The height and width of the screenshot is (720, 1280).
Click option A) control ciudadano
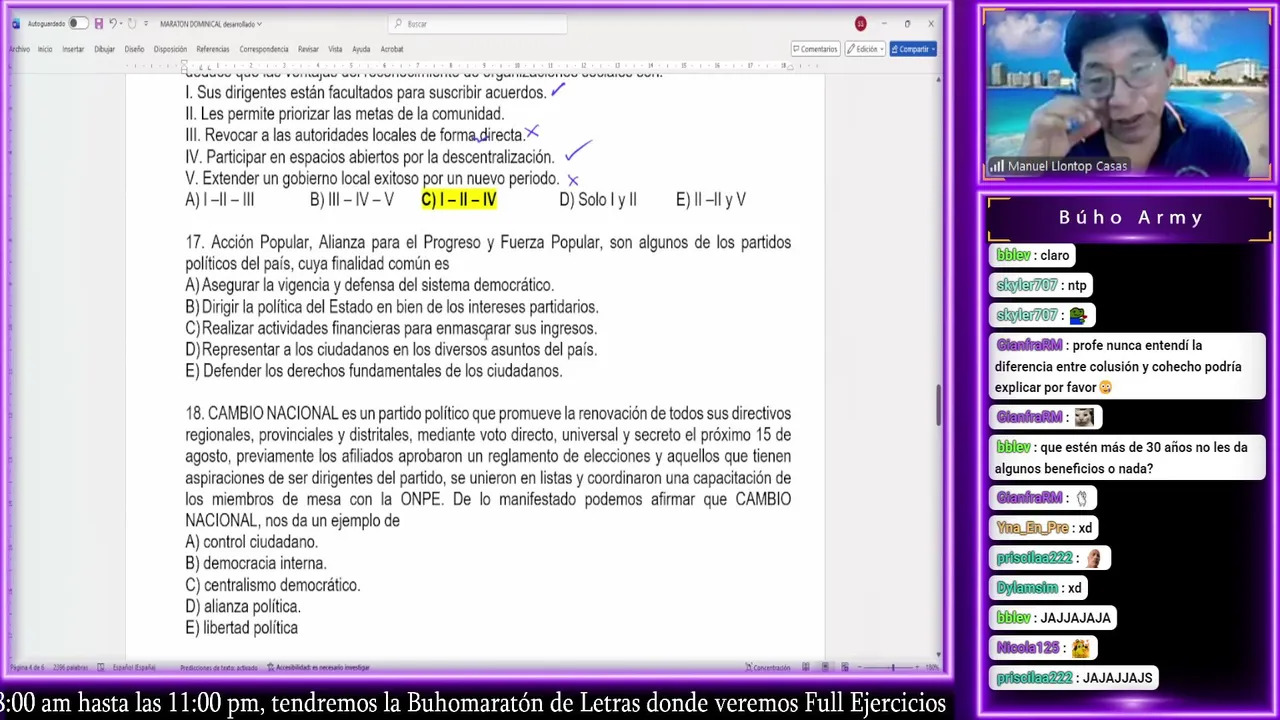(251, 542)
